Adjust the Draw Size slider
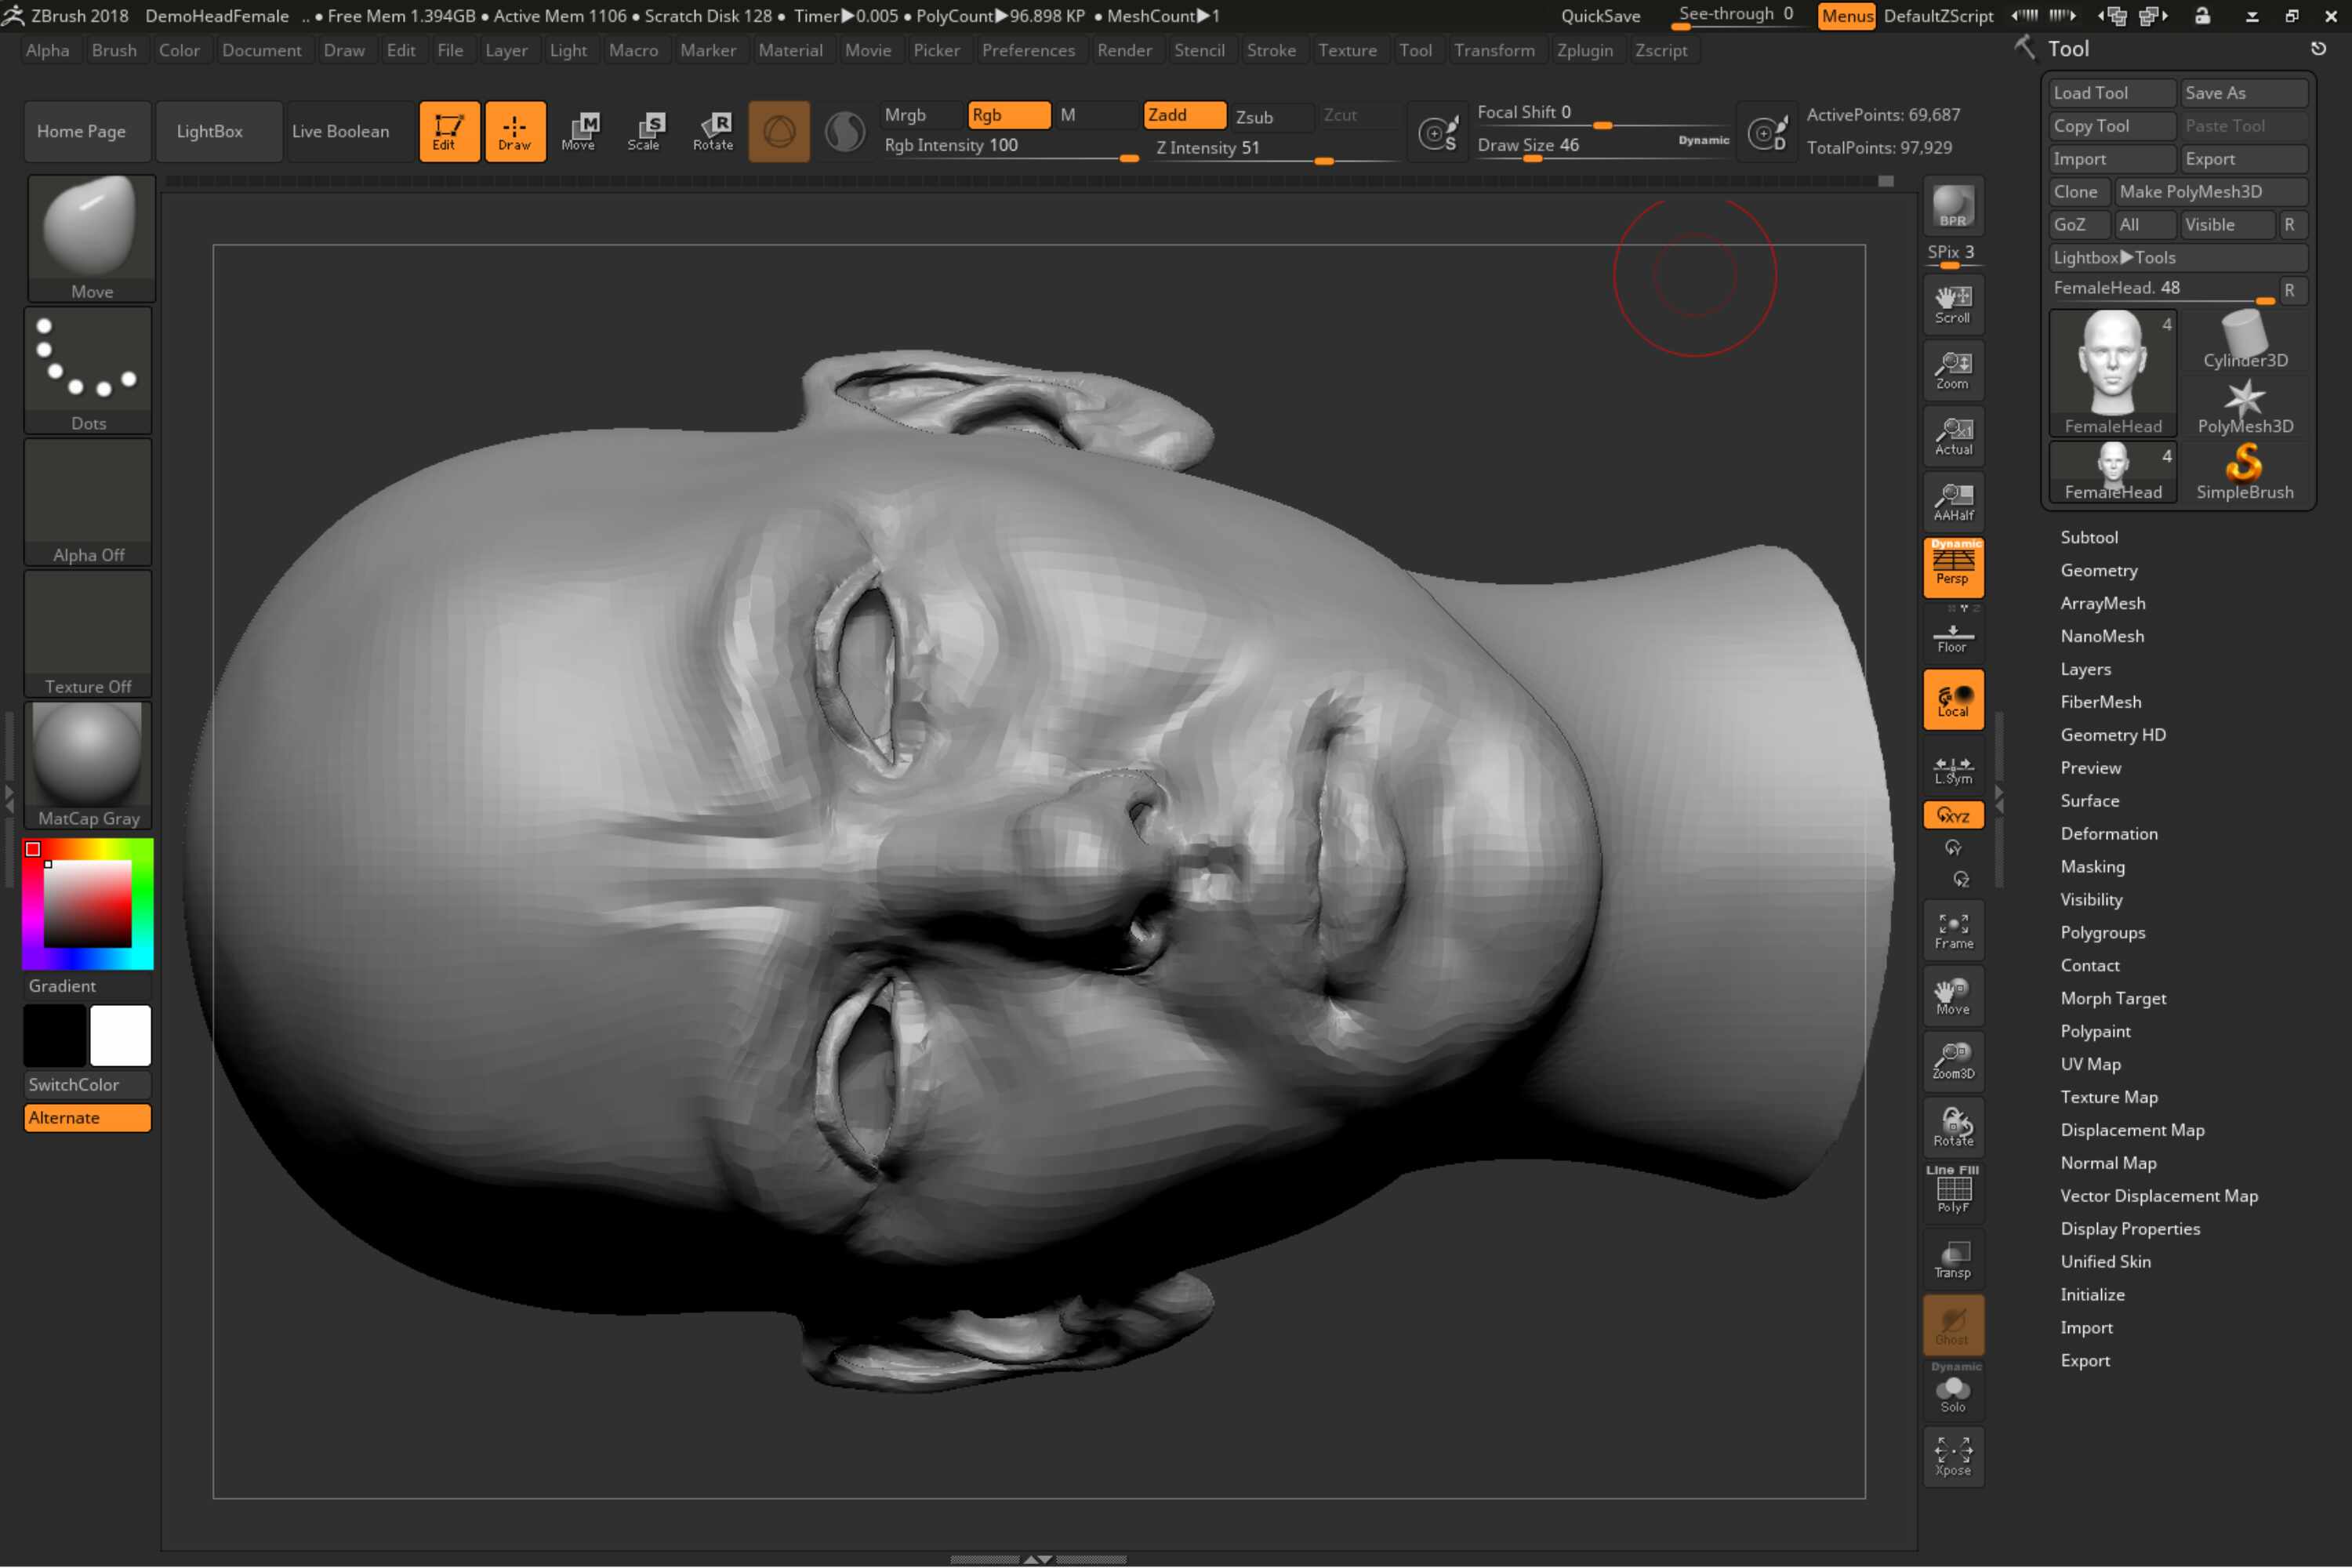Image resolution: width=2352 pixels, height=1568 pixels. (x=1604, y=146)
